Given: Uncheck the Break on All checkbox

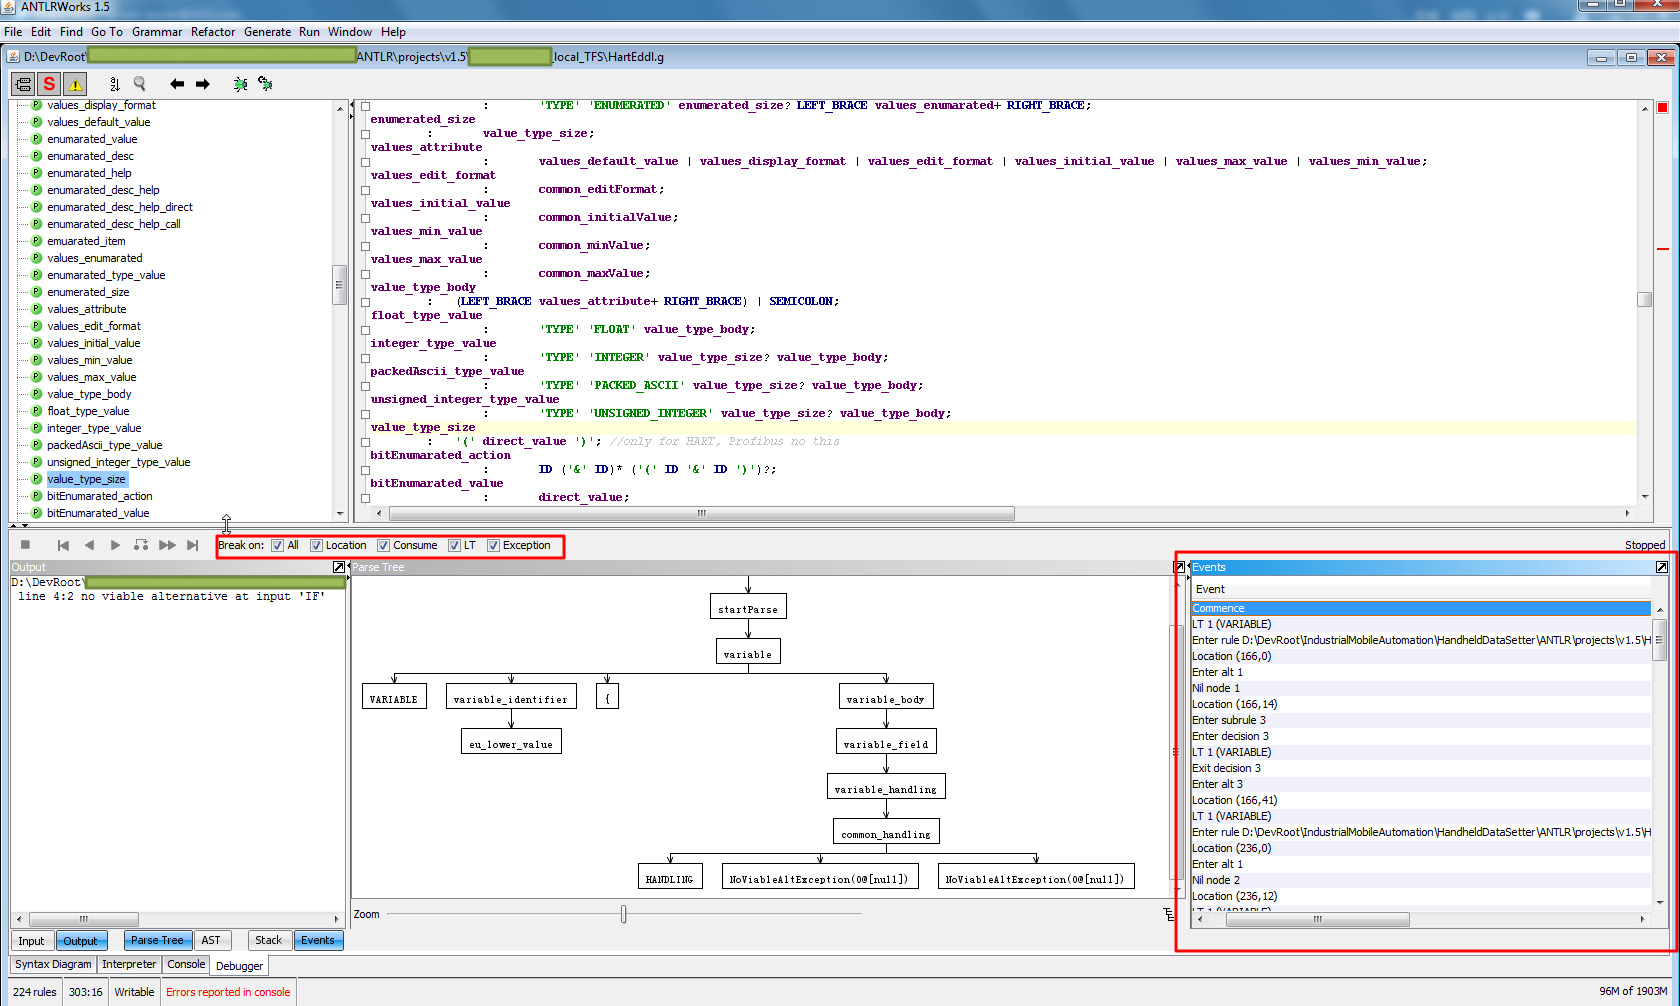Looking at the screenshot, I should [x=278, y=545].
